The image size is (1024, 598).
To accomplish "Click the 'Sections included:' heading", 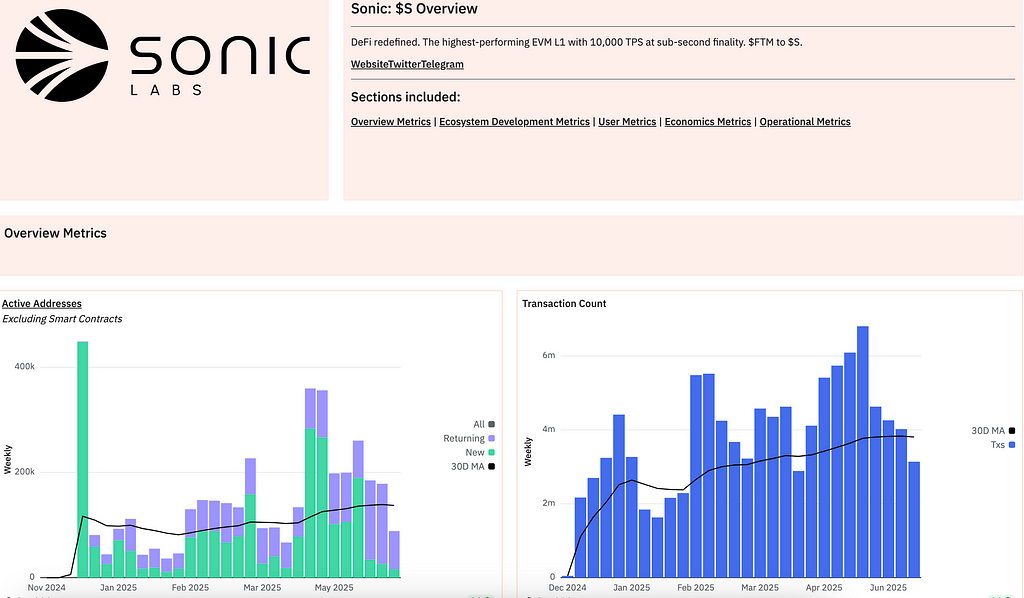I will point(406,97).
